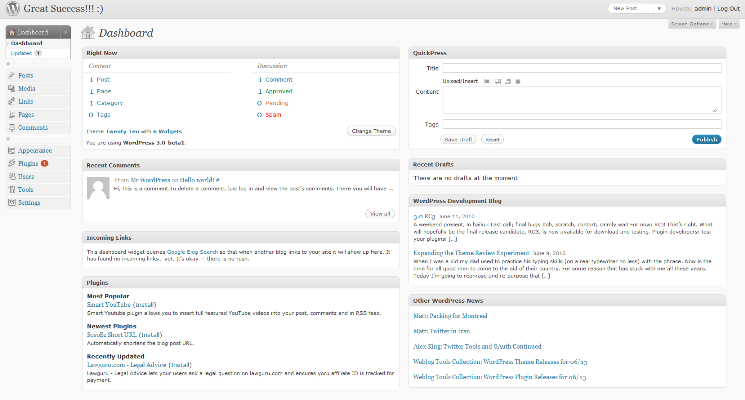This screenshot has width=745, height=400.
Task: Click the Add Video upload icon
Action: click(x=497, y=81)
